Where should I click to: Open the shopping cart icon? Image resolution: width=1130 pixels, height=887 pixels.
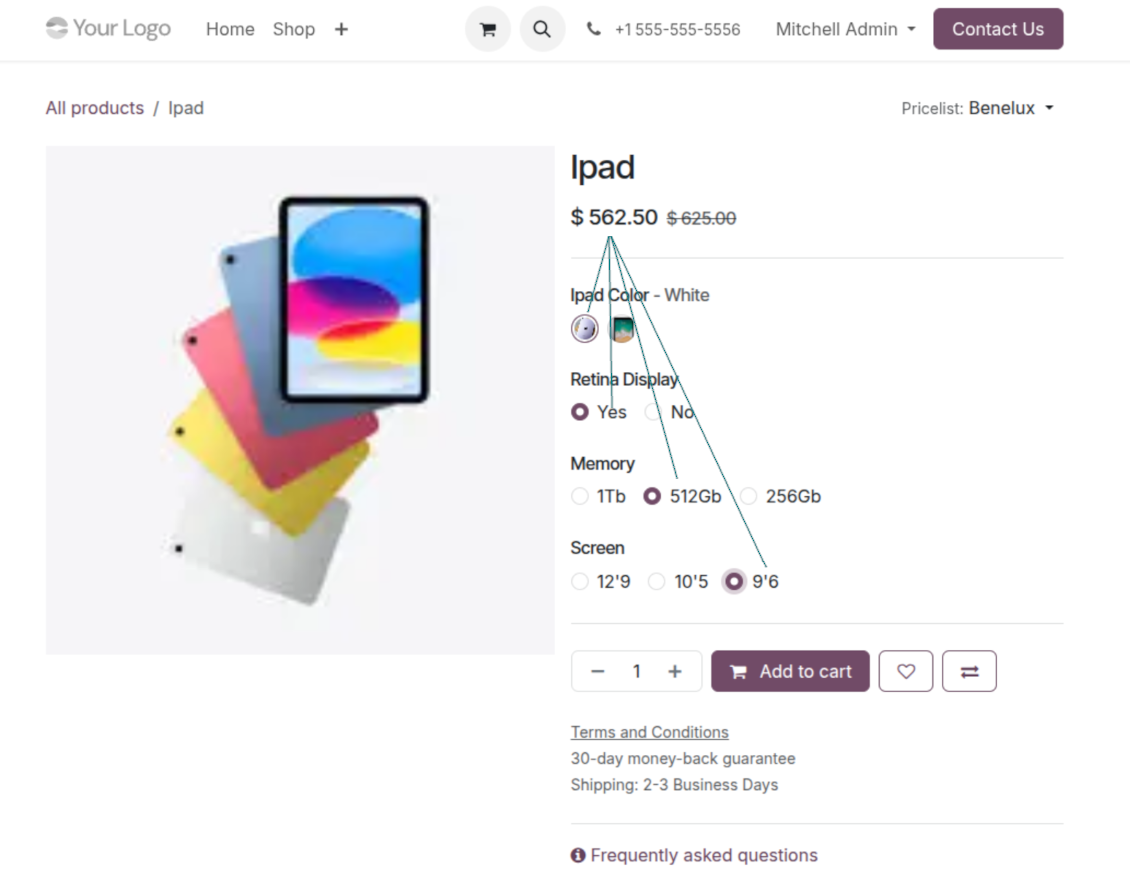(488, 30)
